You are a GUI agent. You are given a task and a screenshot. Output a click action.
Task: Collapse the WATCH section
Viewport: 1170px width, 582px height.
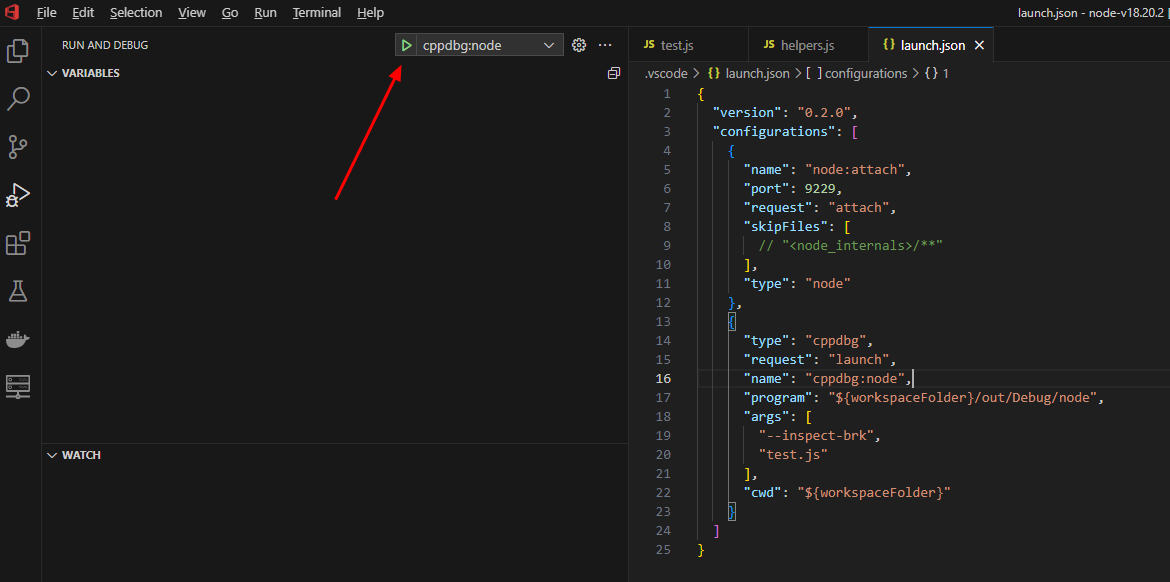[52, 455]
